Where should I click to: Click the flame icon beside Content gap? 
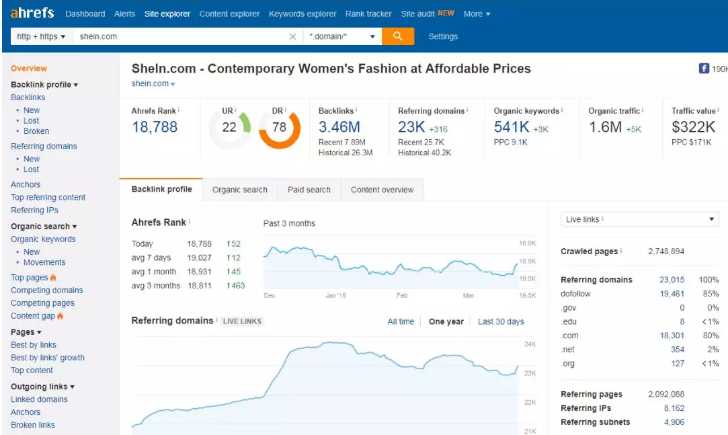point(60,316)
